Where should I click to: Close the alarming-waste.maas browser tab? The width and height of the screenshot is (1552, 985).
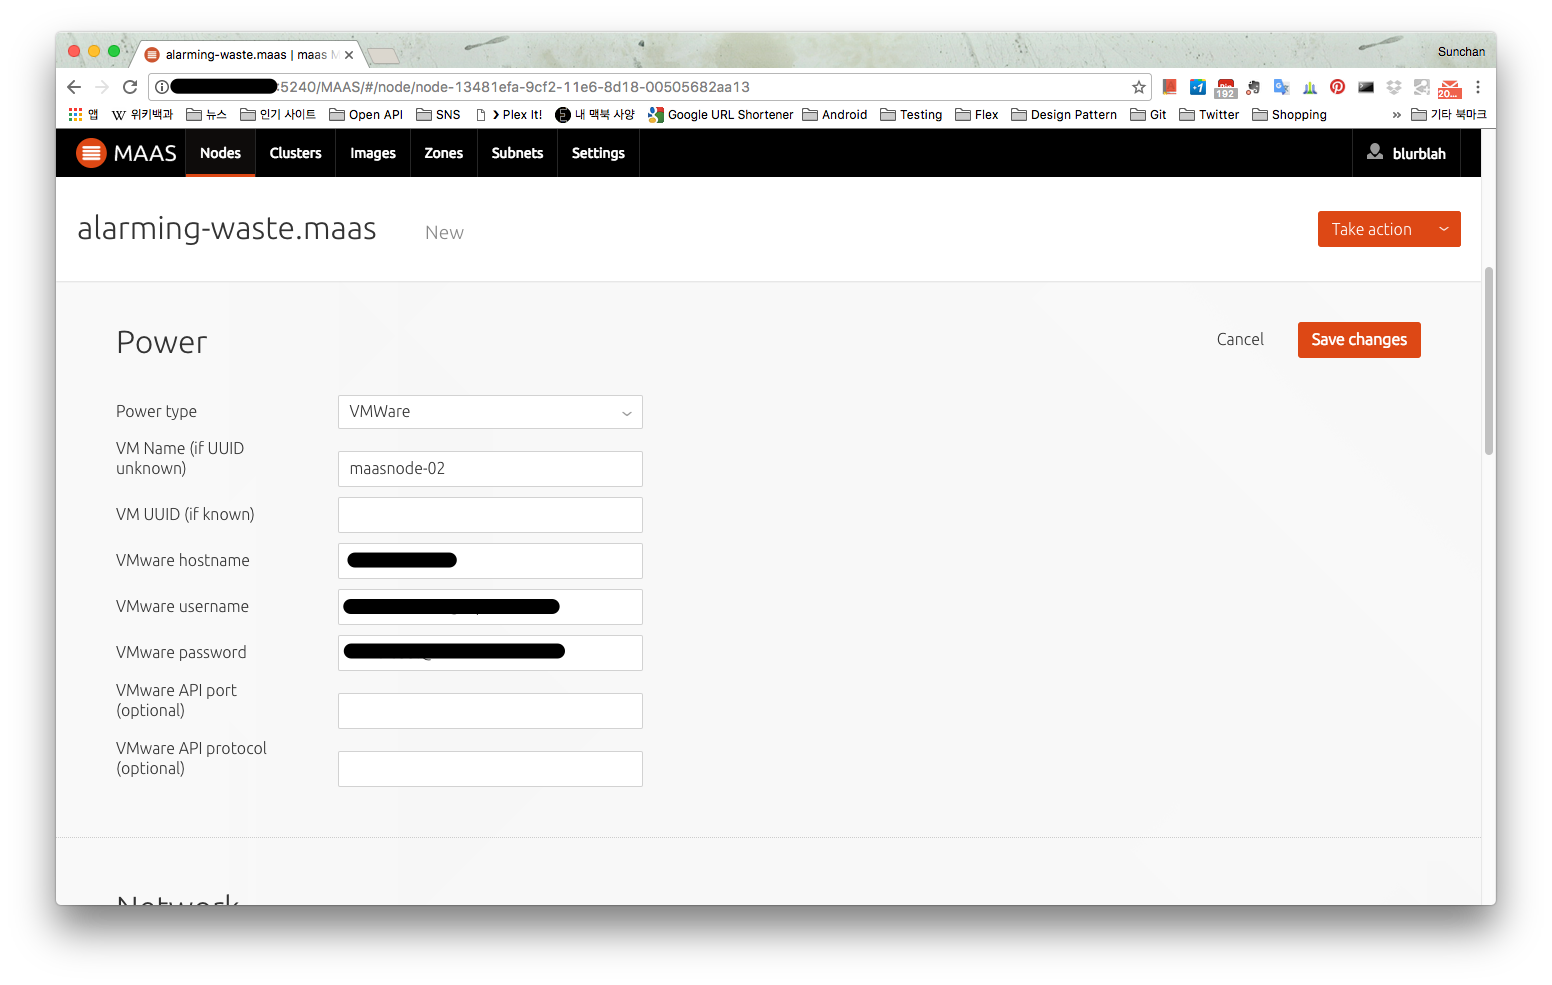[349, 55]
